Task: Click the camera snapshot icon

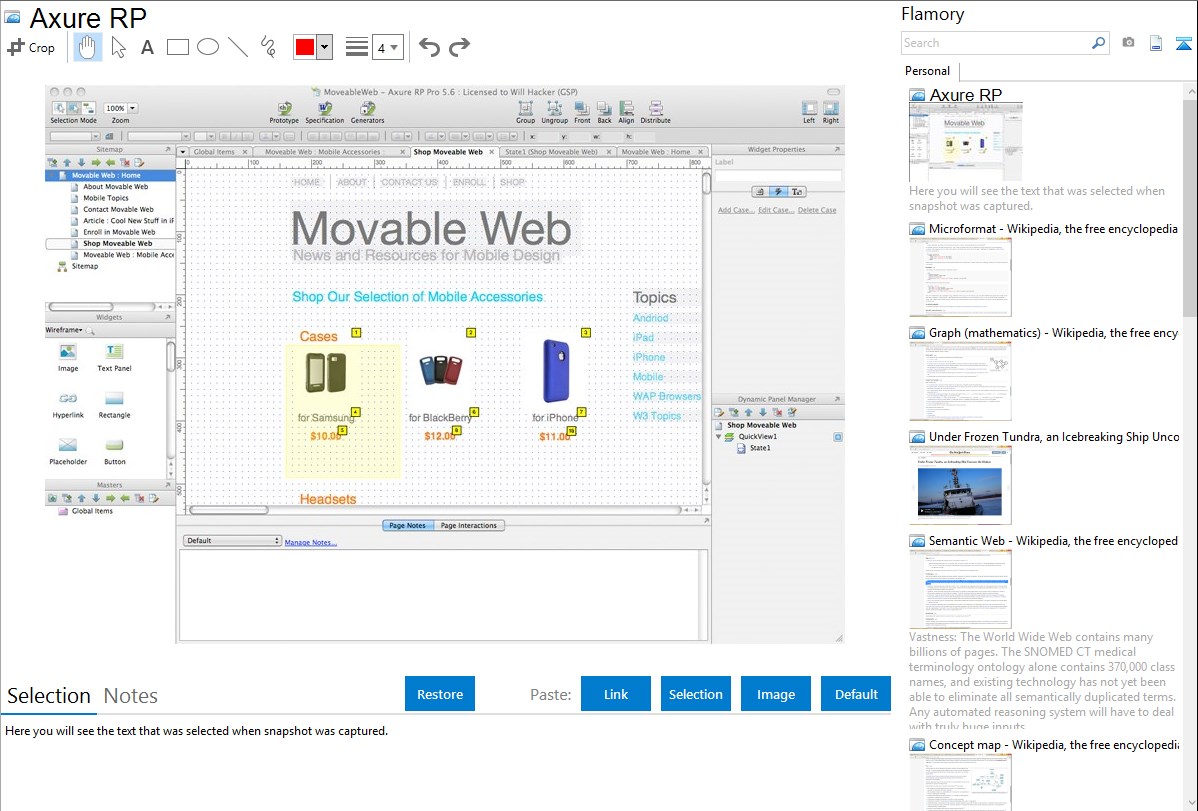Action: click(1128, 43)
